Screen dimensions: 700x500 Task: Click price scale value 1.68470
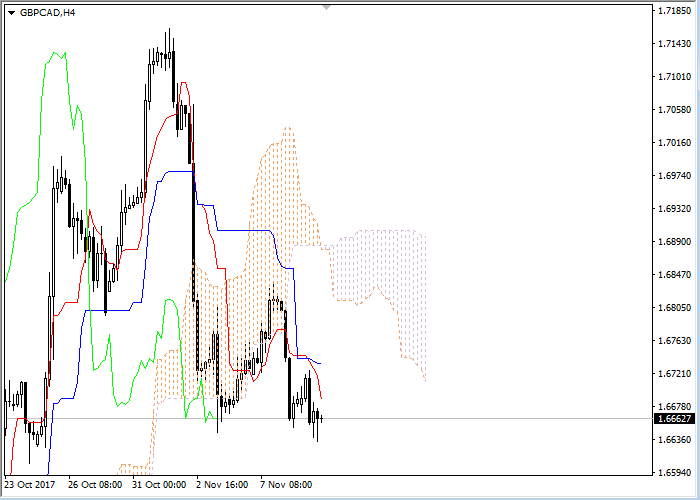pyautogui.click(x=675, y=275)
